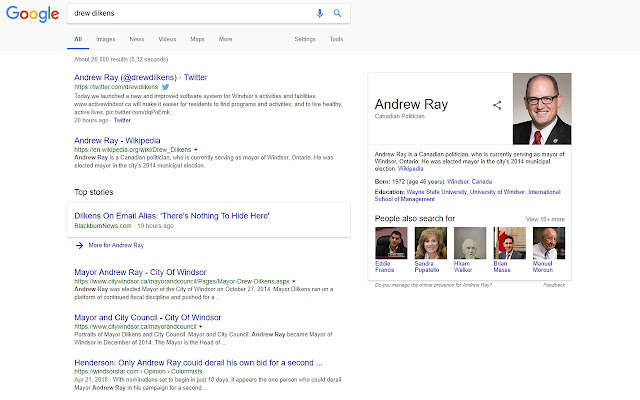Expand dropdown arrow beside mayorandcouncil URL
The image size is (640, 400).
pyautogui.click(x=200, y=327)
